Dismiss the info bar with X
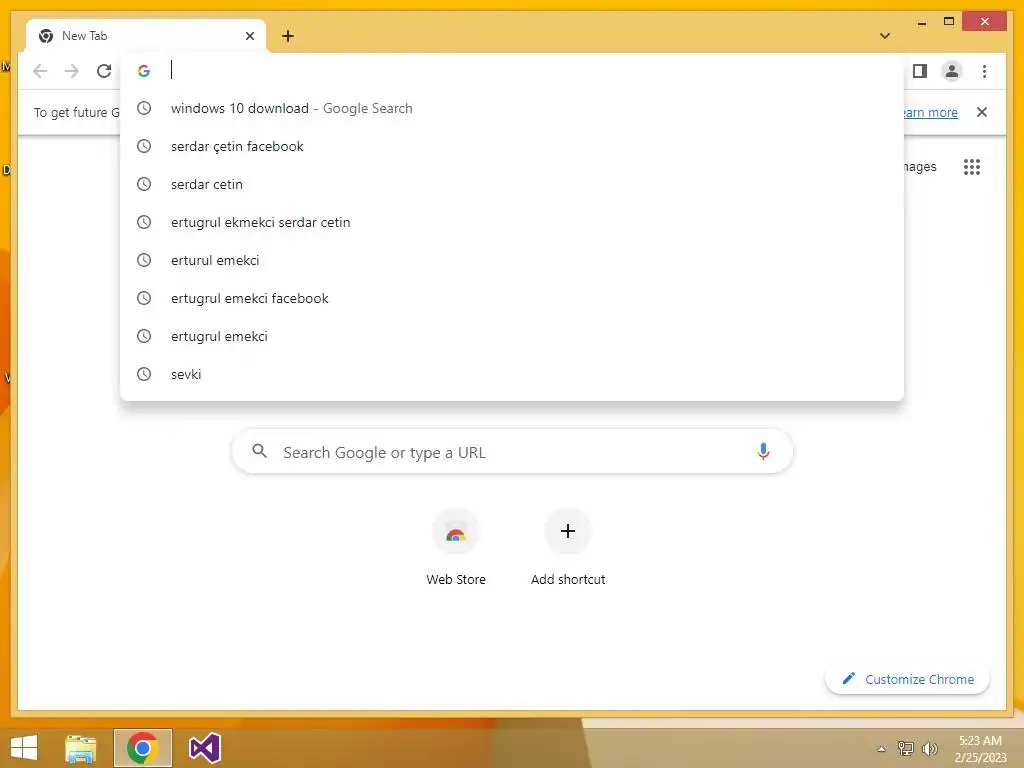The image size is (1024, 768). (x=982, y=112)
